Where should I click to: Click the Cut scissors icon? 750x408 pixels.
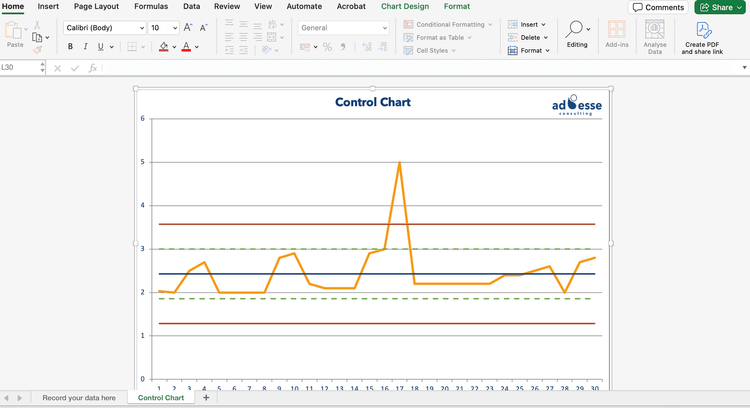coord(37,25)
